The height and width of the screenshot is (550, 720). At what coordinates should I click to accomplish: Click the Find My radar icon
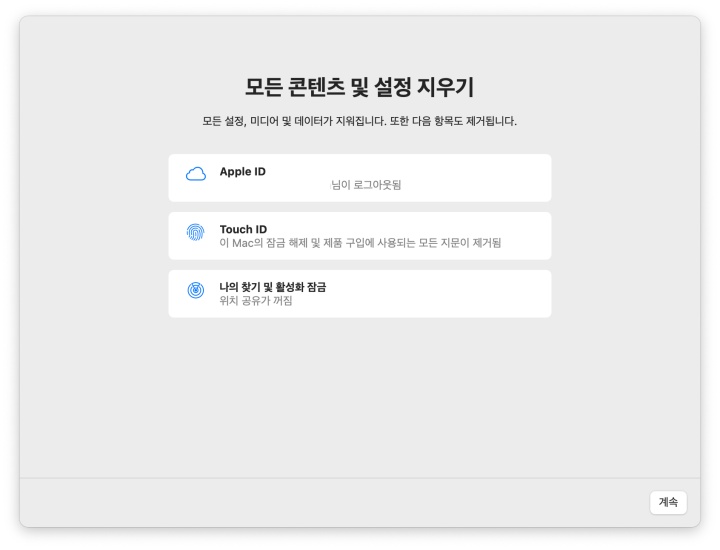click(x=196, y=290)
